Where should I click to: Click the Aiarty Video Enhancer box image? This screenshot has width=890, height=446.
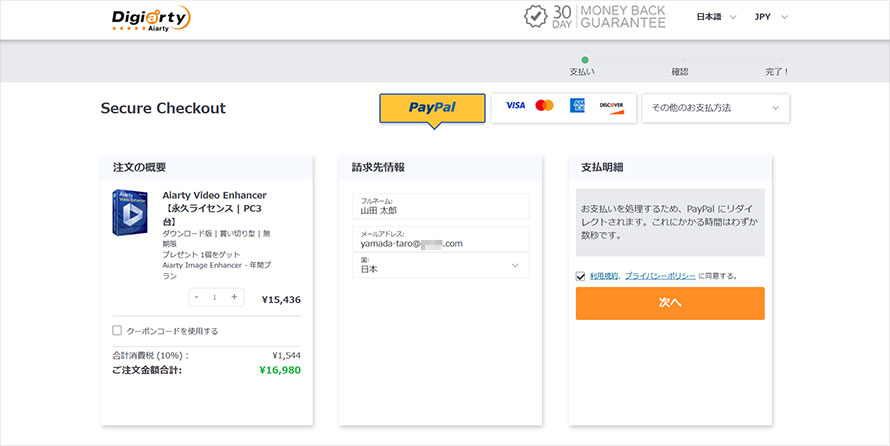[x=130, y=225]
